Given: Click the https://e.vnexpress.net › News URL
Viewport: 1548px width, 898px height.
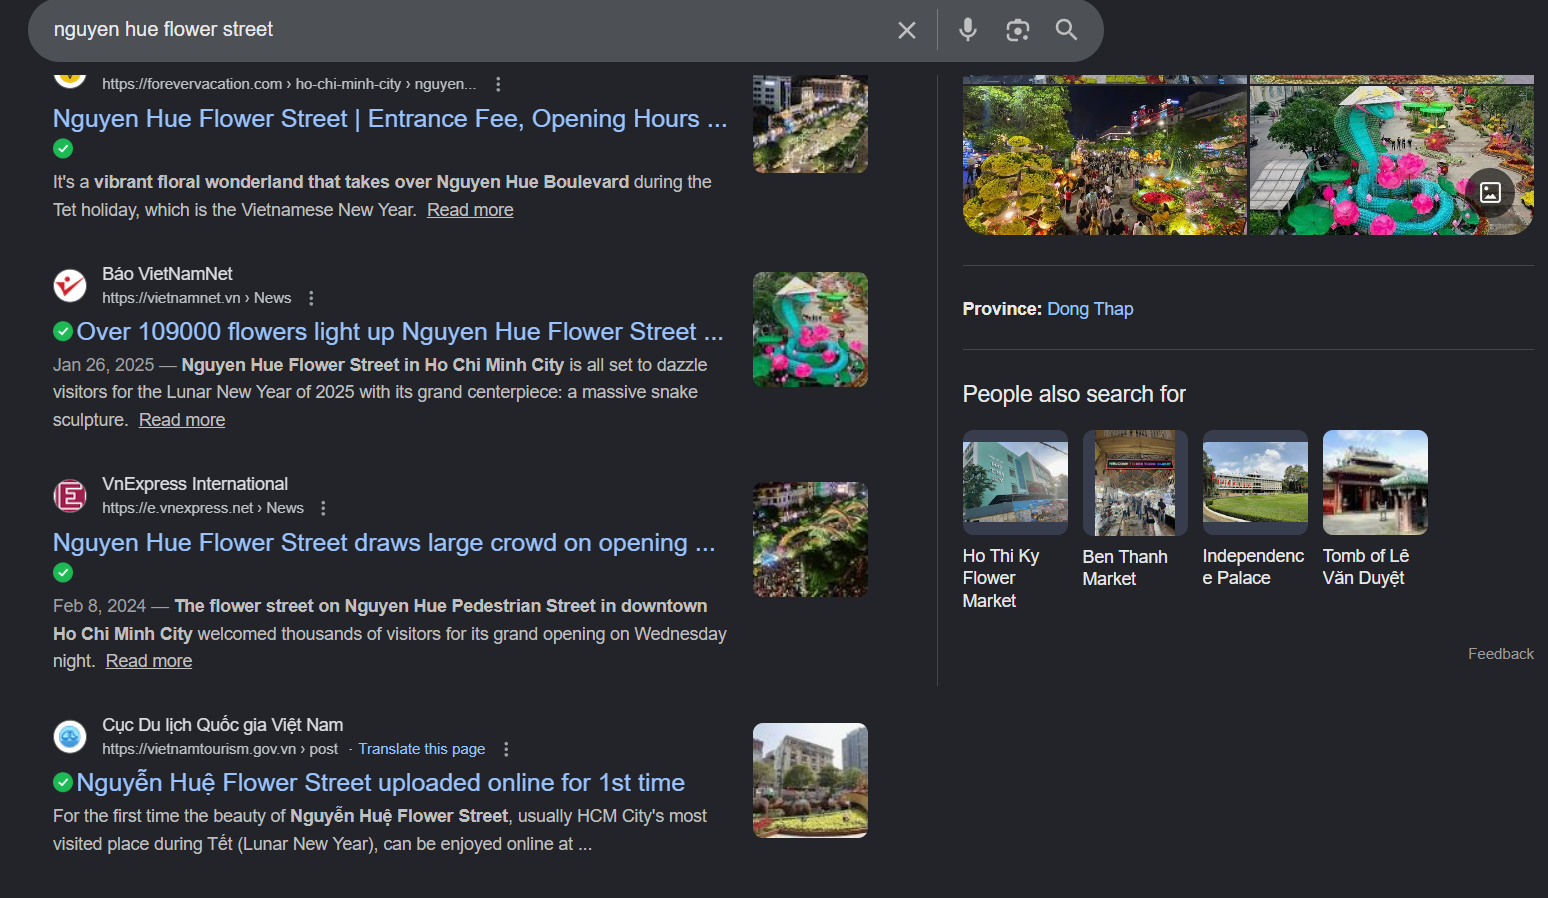Looking at the screenshot, I should click(203, 508).
